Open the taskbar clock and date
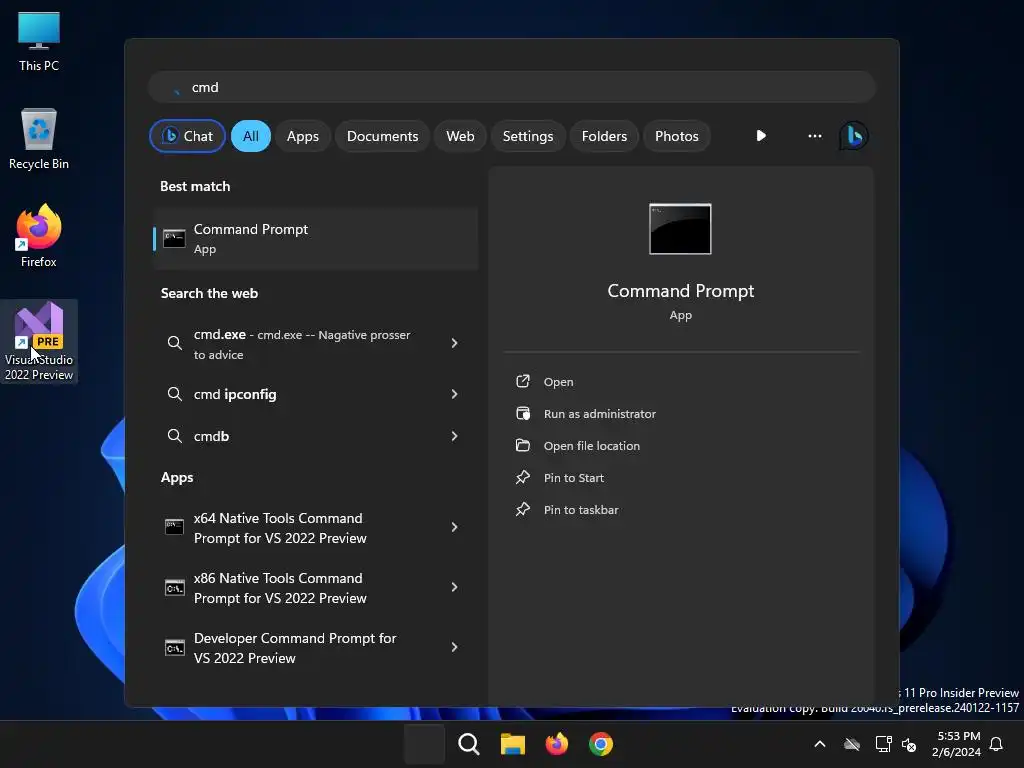 click(x=957, y=744)
